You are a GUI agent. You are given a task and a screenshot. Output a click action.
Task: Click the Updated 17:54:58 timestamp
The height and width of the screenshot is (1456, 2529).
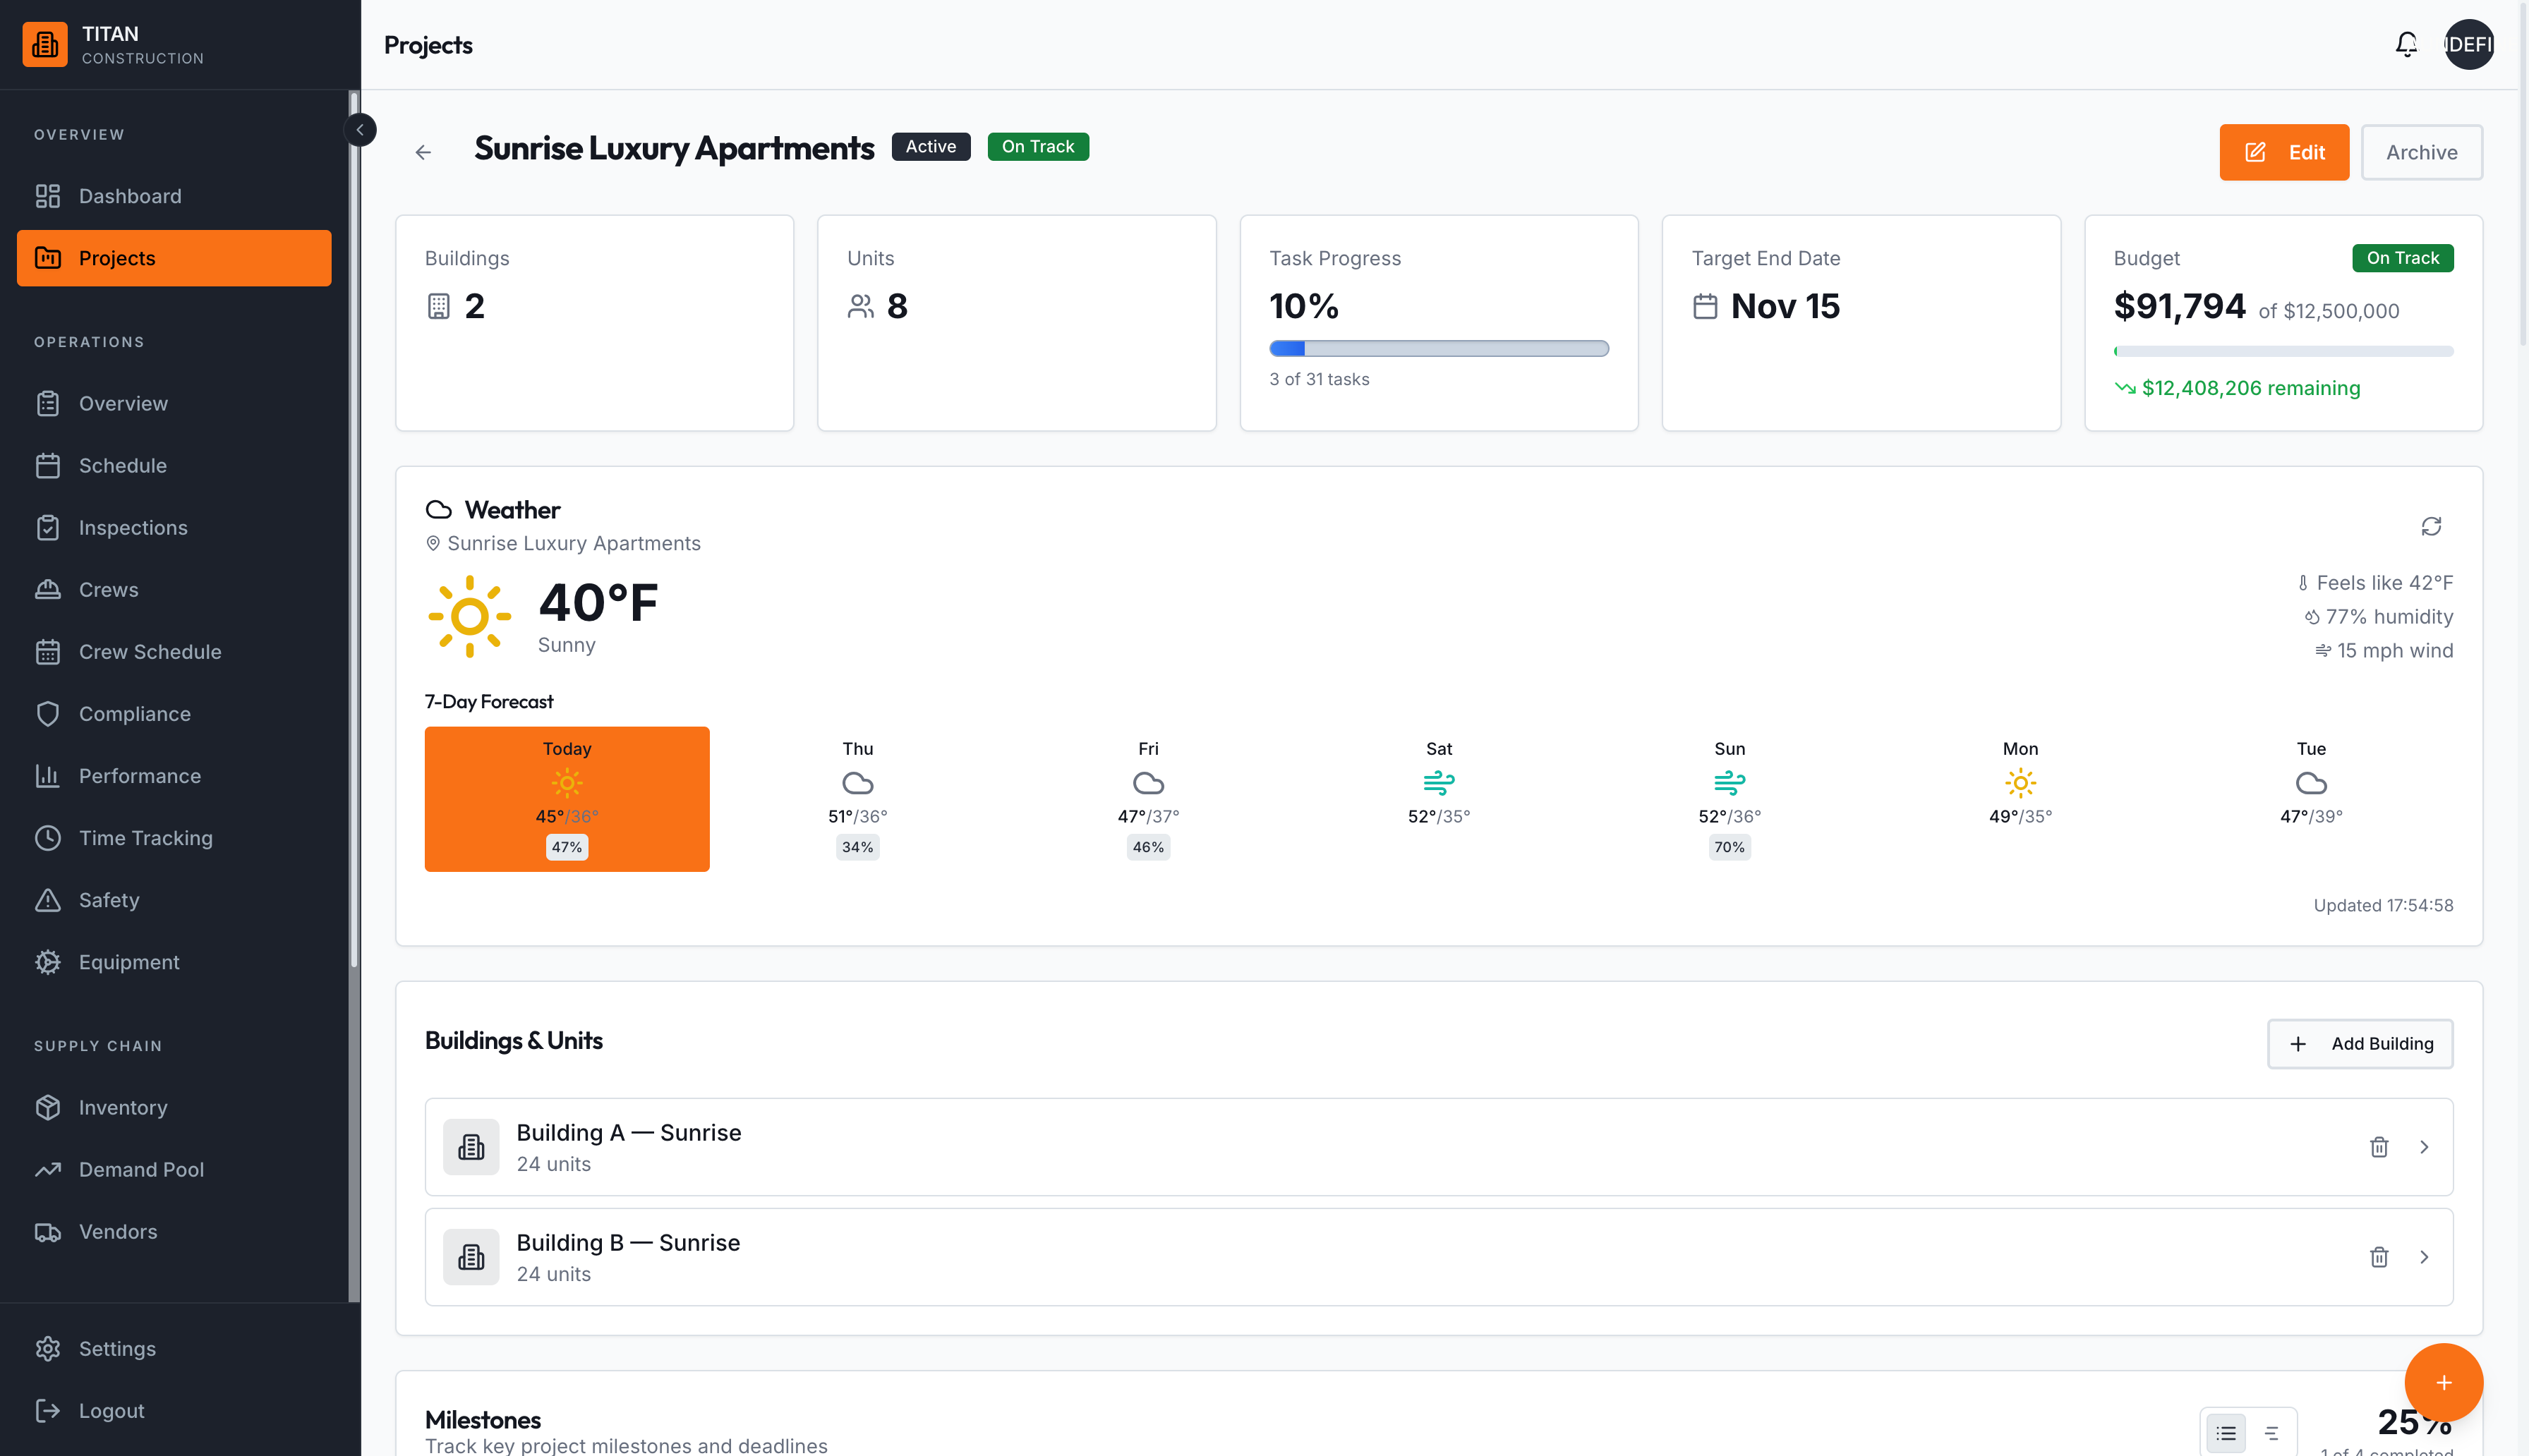pos(2383,905)
